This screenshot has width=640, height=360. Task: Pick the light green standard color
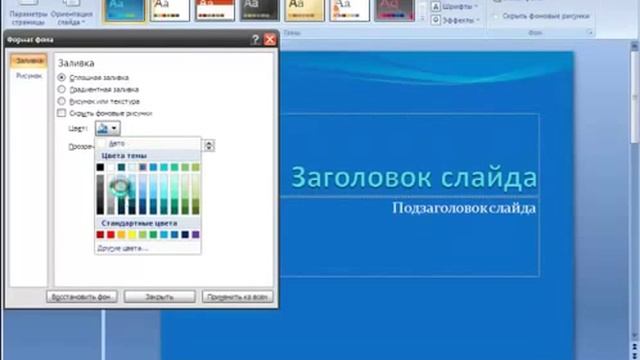pos(142,235)
